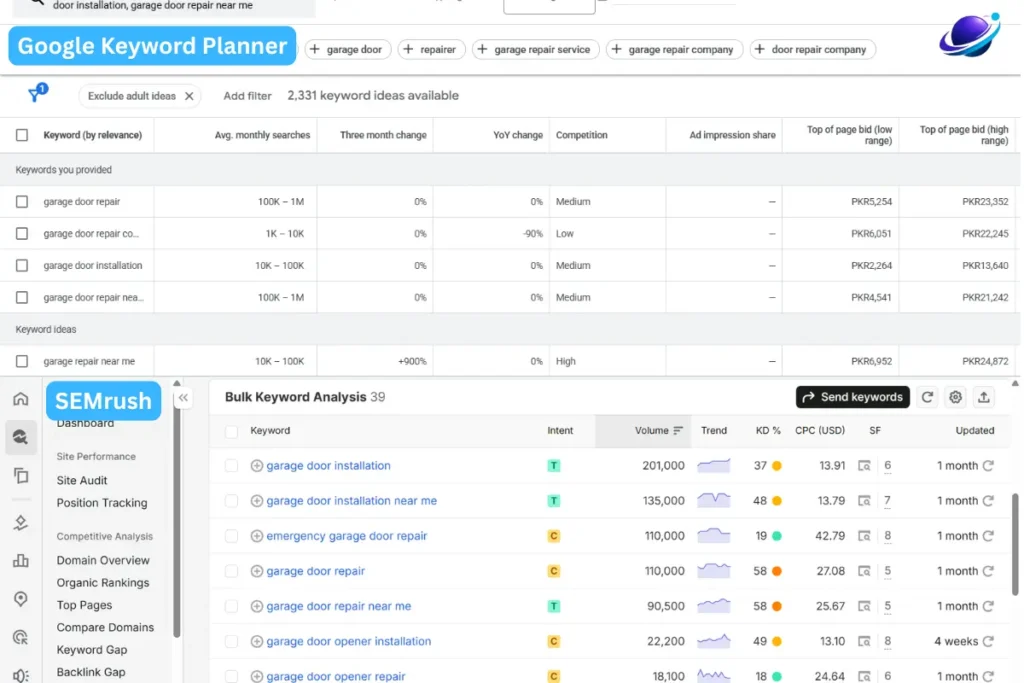
Task: Add garage door repair near me via plus icon
Action: 257,606
